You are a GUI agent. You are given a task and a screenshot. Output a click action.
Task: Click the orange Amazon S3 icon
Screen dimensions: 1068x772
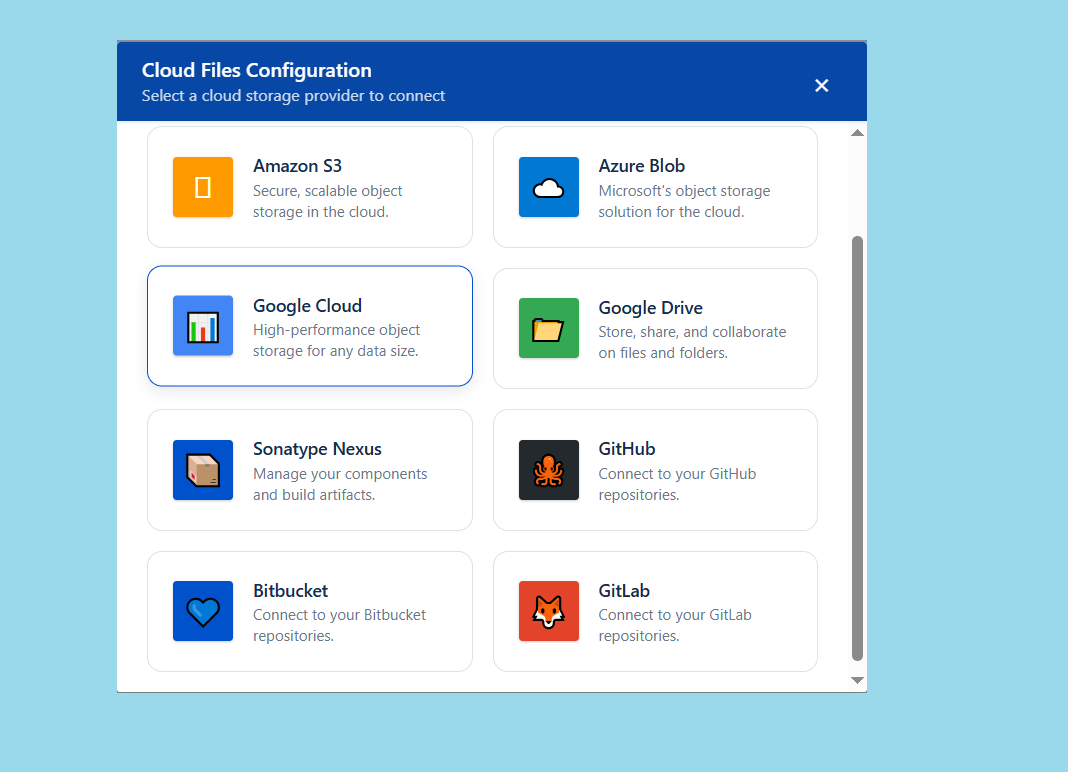tap(203, 187)
